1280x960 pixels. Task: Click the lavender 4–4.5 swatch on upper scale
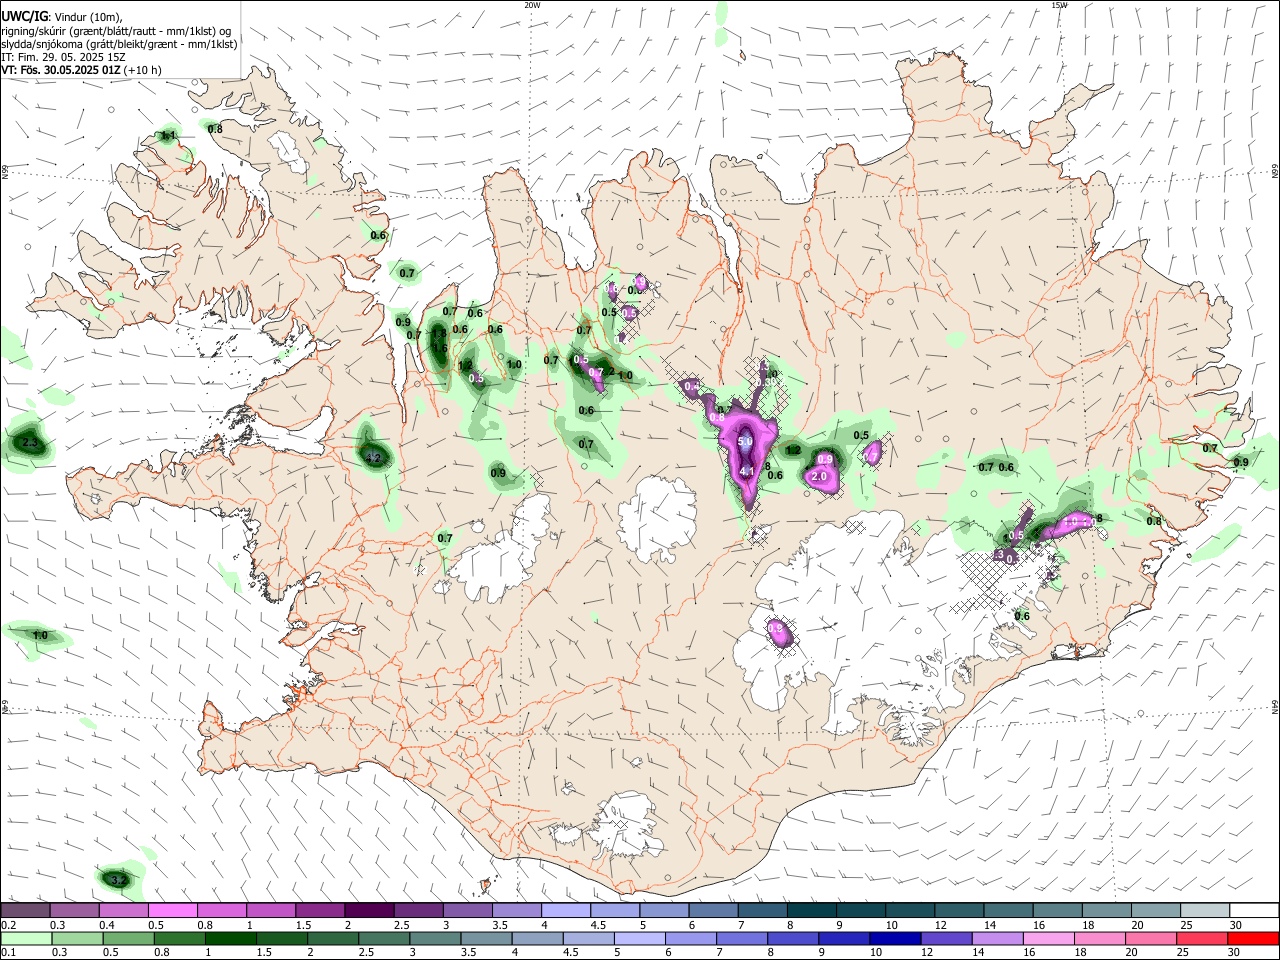(x=565, y=910)
